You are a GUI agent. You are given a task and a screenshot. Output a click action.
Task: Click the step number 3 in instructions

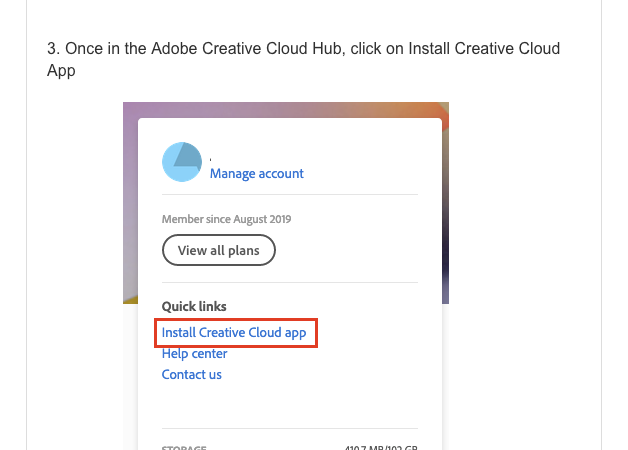pyautogui.click(x=52, y=49)
